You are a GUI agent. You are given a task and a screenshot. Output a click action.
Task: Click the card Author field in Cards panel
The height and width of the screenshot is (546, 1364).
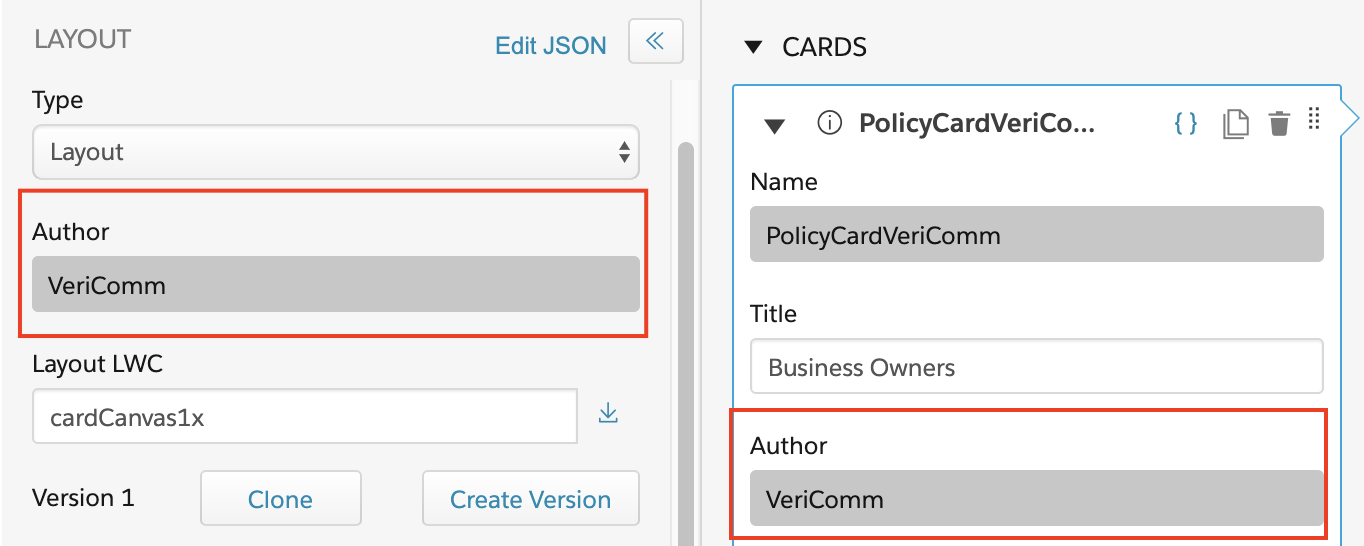tap(1037, 498)
